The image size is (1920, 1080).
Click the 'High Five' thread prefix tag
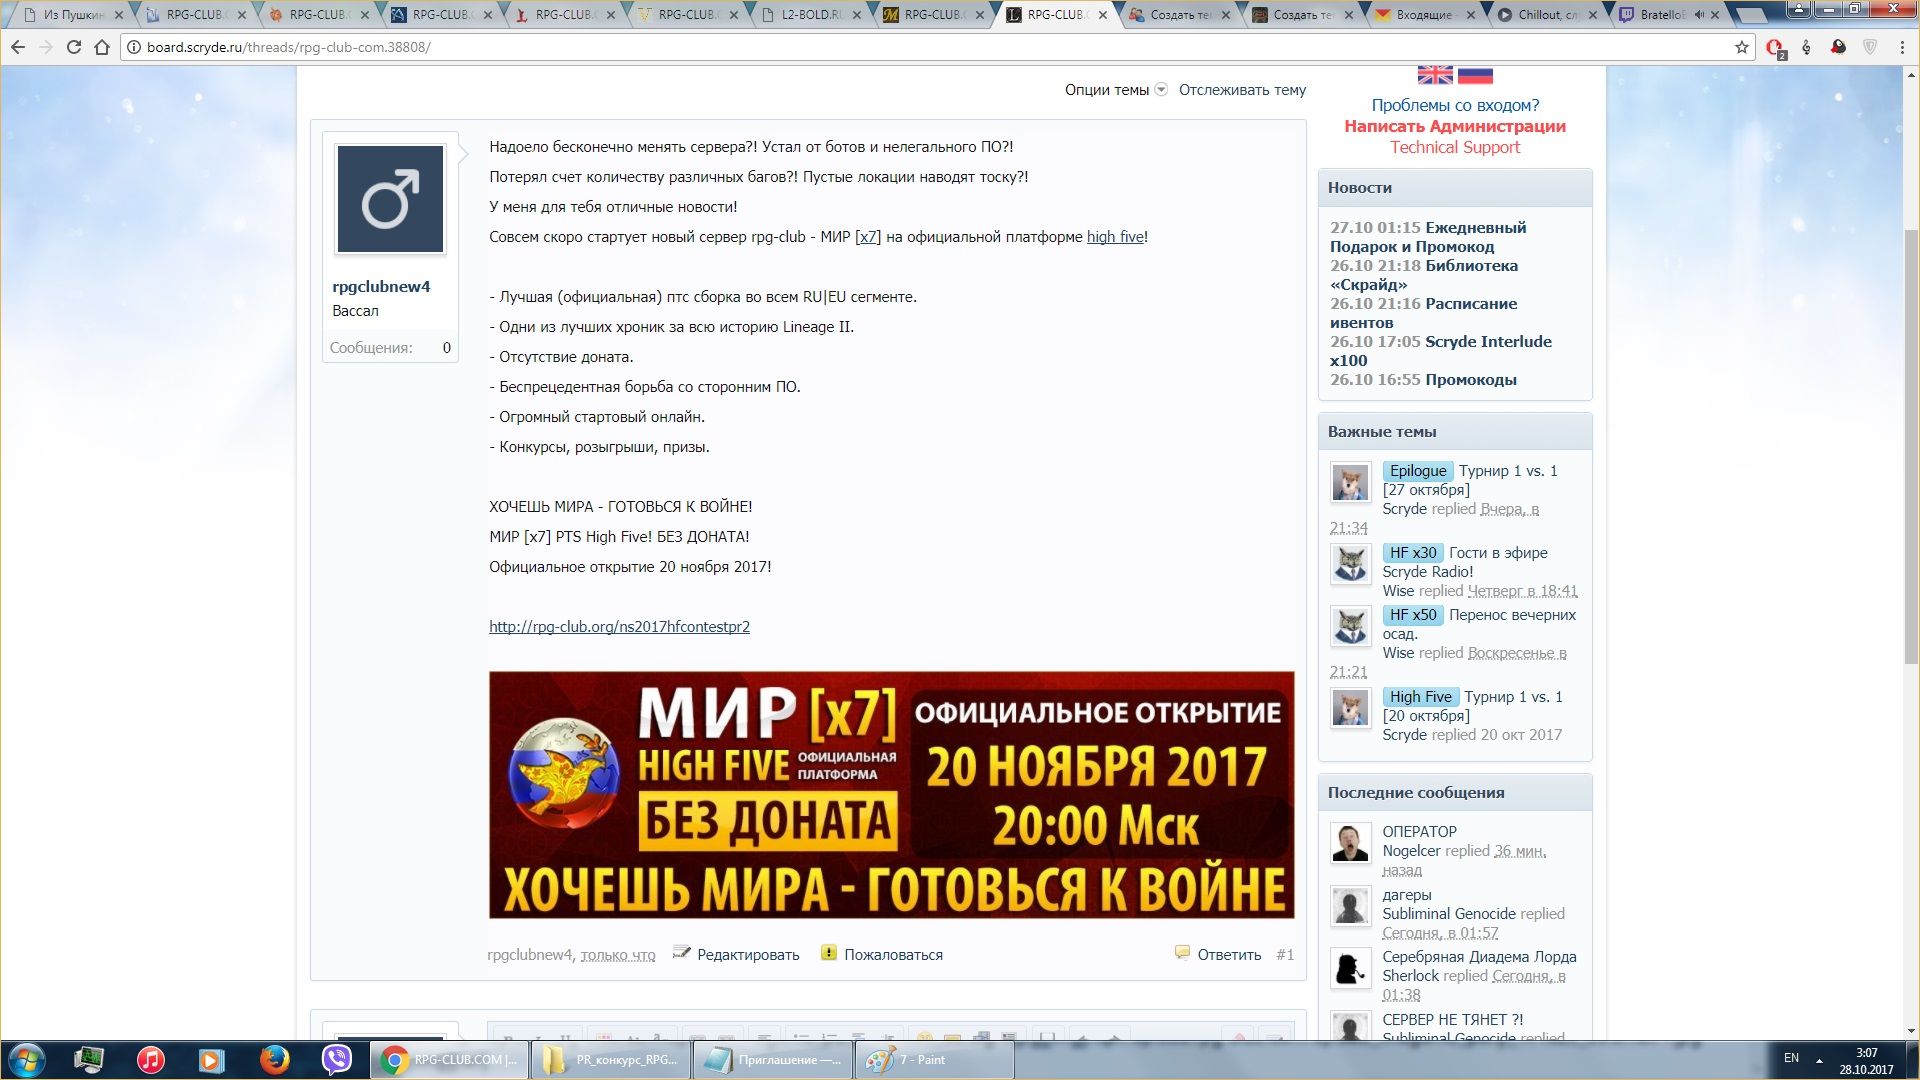[1420, 697]
